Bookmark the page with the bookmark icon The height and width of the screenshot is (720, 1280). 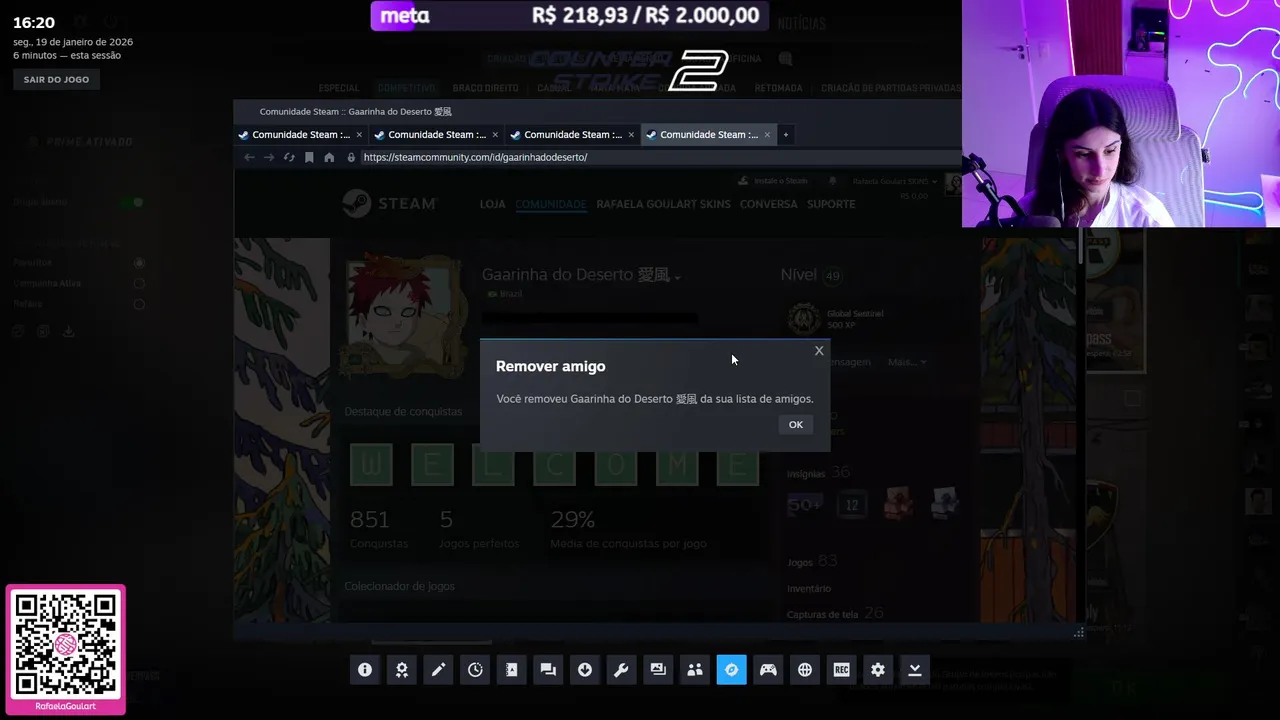[309, 157]
